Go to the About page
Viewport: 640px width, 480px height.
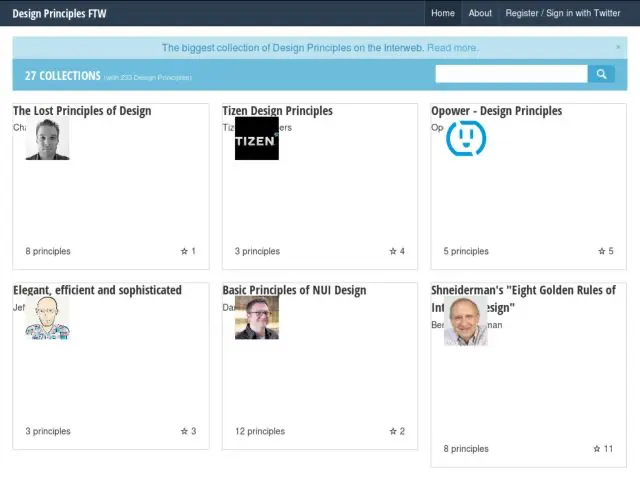point(480,13)
